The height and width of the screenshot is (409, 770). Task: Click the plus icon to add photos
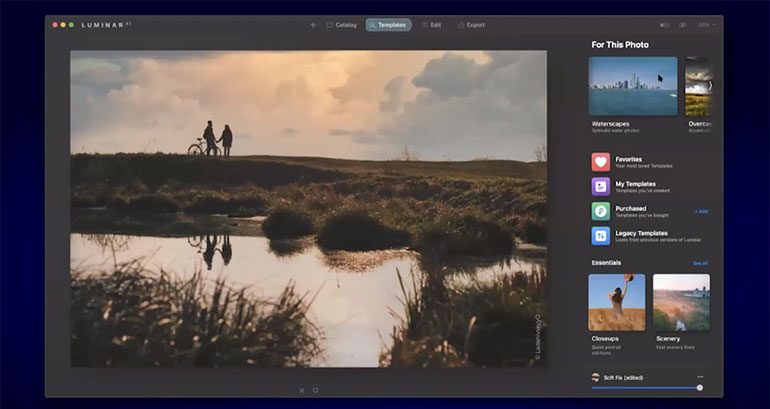(313, 25)
